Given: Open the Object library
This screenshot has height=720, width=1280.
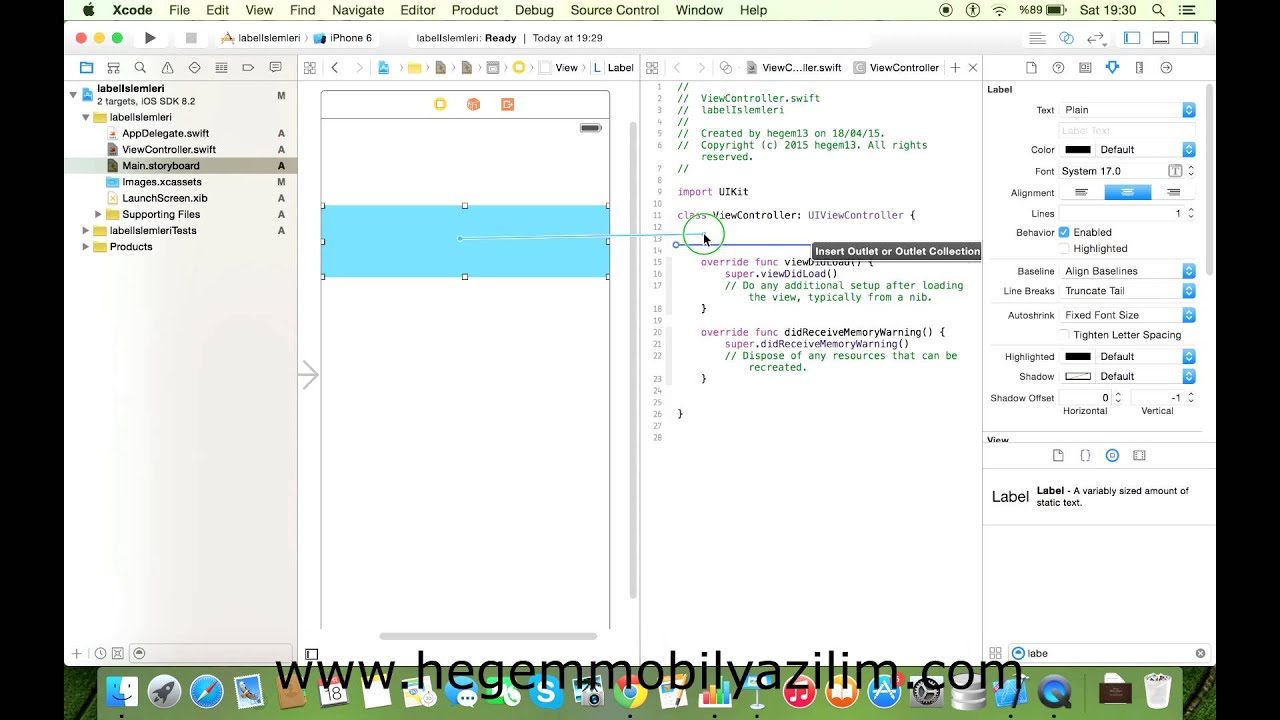Looking at the screenshot, I should pyautogui.click(x=1112, y=455).
